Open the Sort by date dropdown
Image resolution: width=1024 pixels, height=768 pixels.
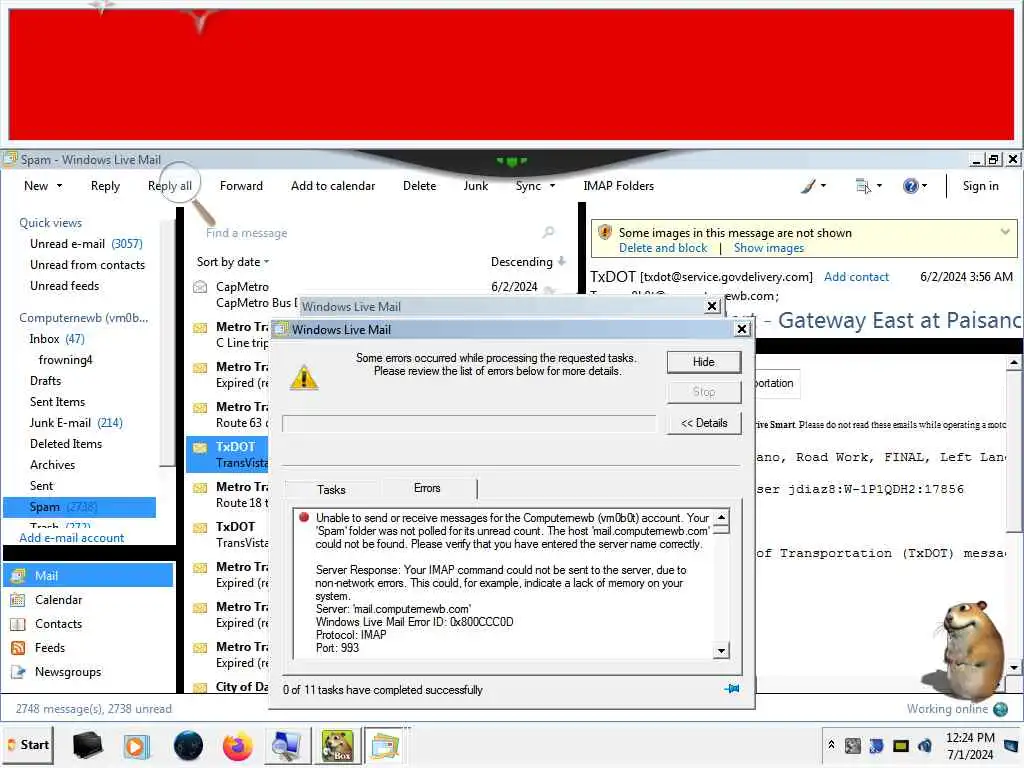pyautogui.click(x=232, y=262)
